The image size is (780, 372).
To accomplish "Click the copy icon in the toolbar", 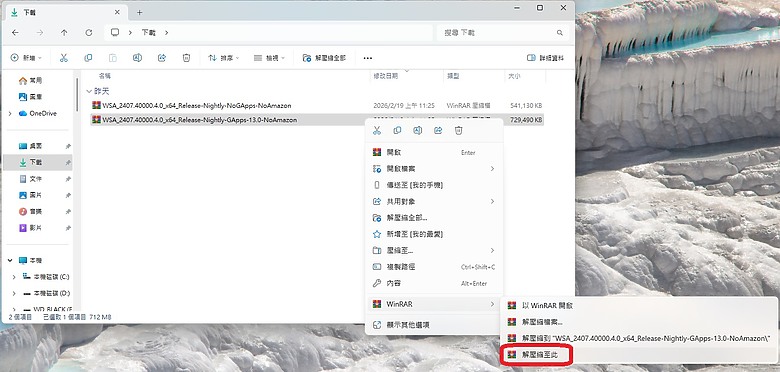I will [x=88, y=58].
